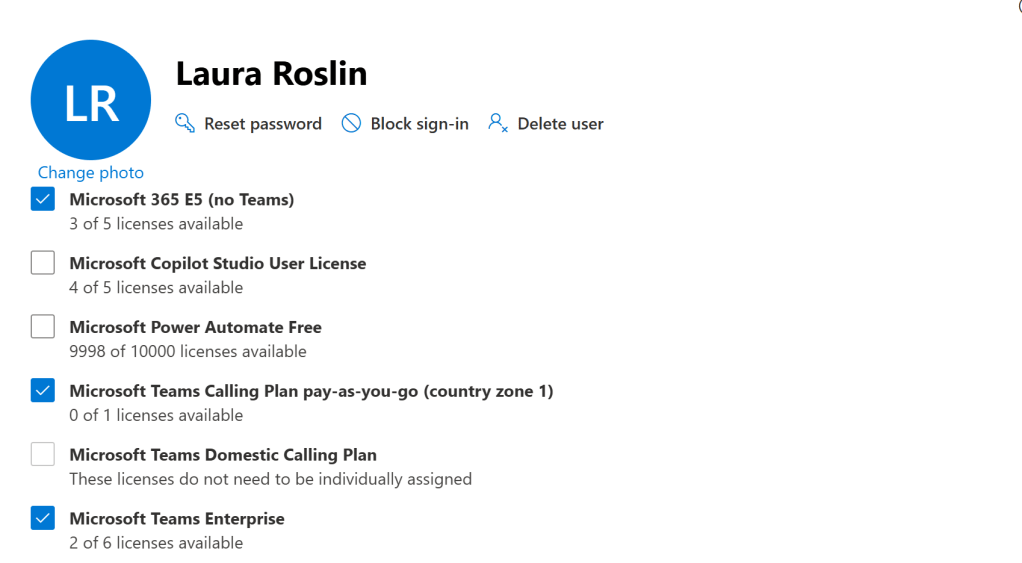The width and height of the screenshot is (1022, 563).
Task: Click the Microsoft Teams Enterprise license label
Action: pos(177,519)
